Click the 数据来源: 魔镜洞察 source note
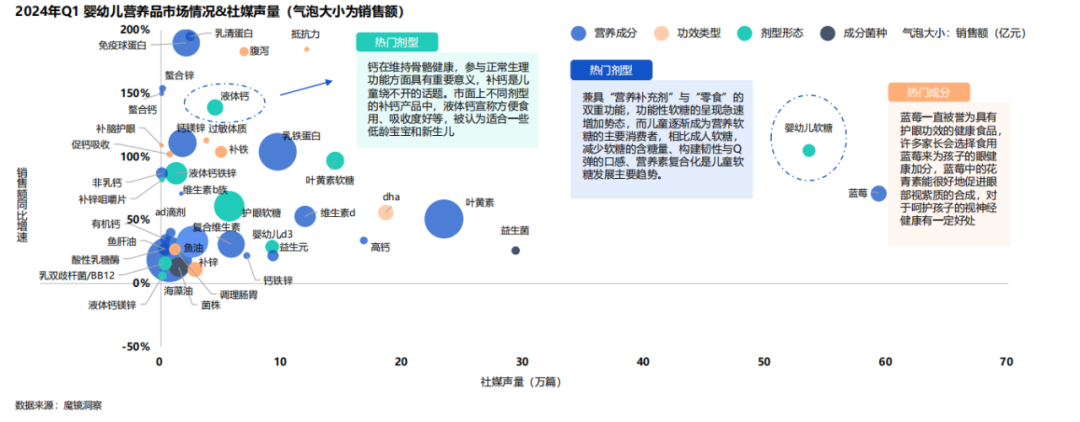Image resolution: width=1080 pixels, height=422 pixels. coord(58,405)
